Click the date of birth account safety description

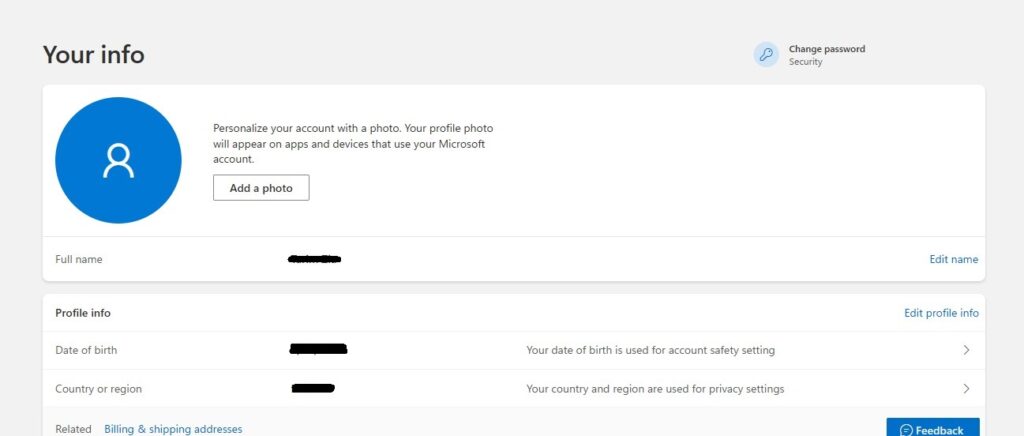pos(650,350)
